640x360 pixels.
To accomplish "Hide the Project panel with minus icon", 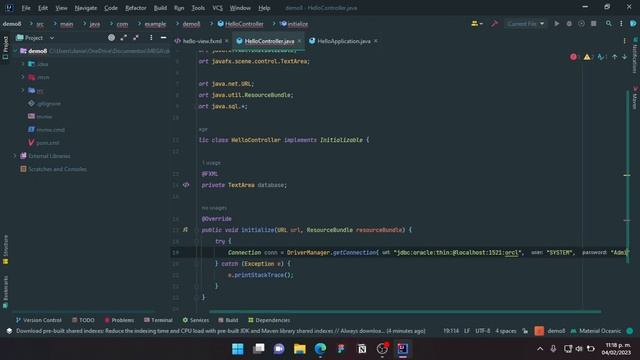I will 163,38.
